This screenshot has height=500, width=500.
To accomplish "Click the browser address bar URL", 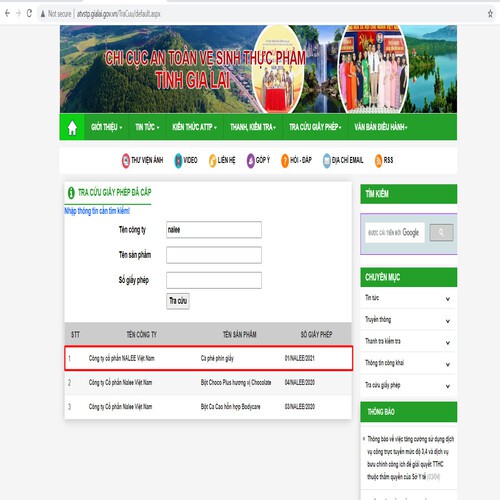I will click(x=119, y=14).
